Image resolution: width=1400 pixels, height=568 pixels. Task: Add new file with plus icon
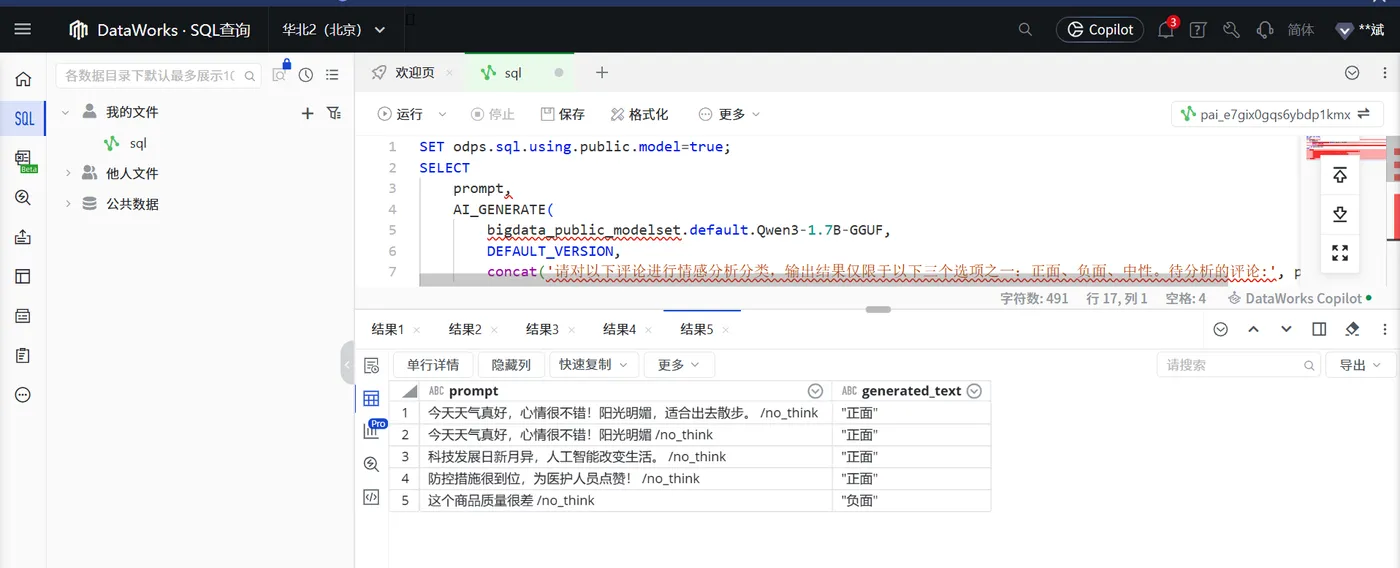(308, 113)
